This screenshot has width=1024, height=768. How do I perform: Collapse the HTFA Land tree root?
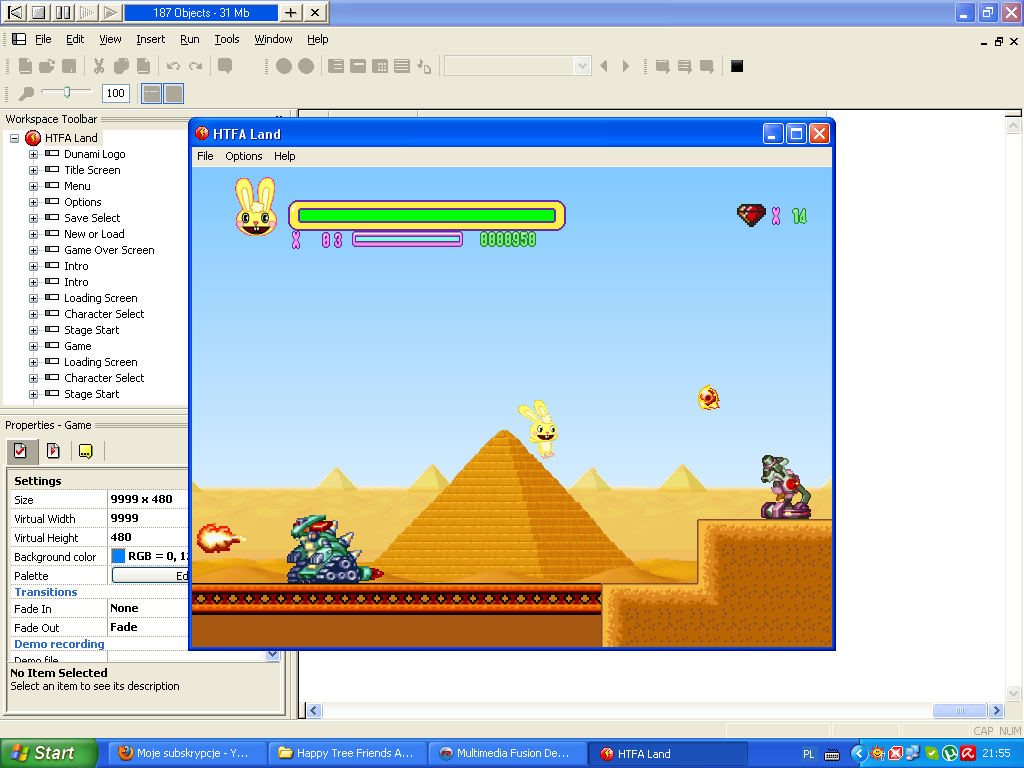[14, 138]
